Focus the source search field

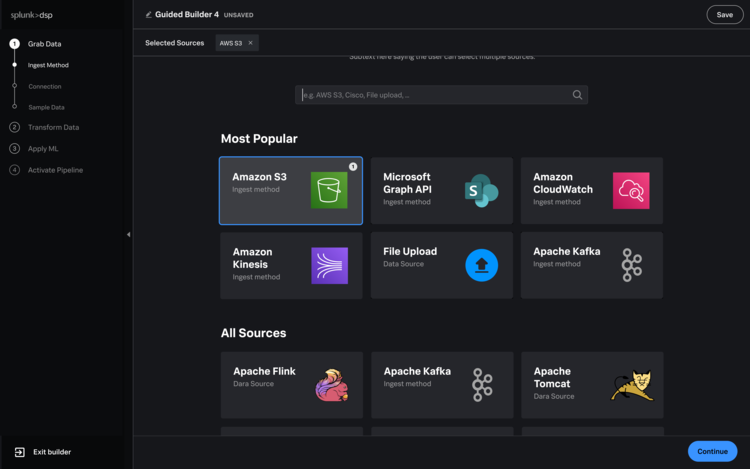point(441,95)
